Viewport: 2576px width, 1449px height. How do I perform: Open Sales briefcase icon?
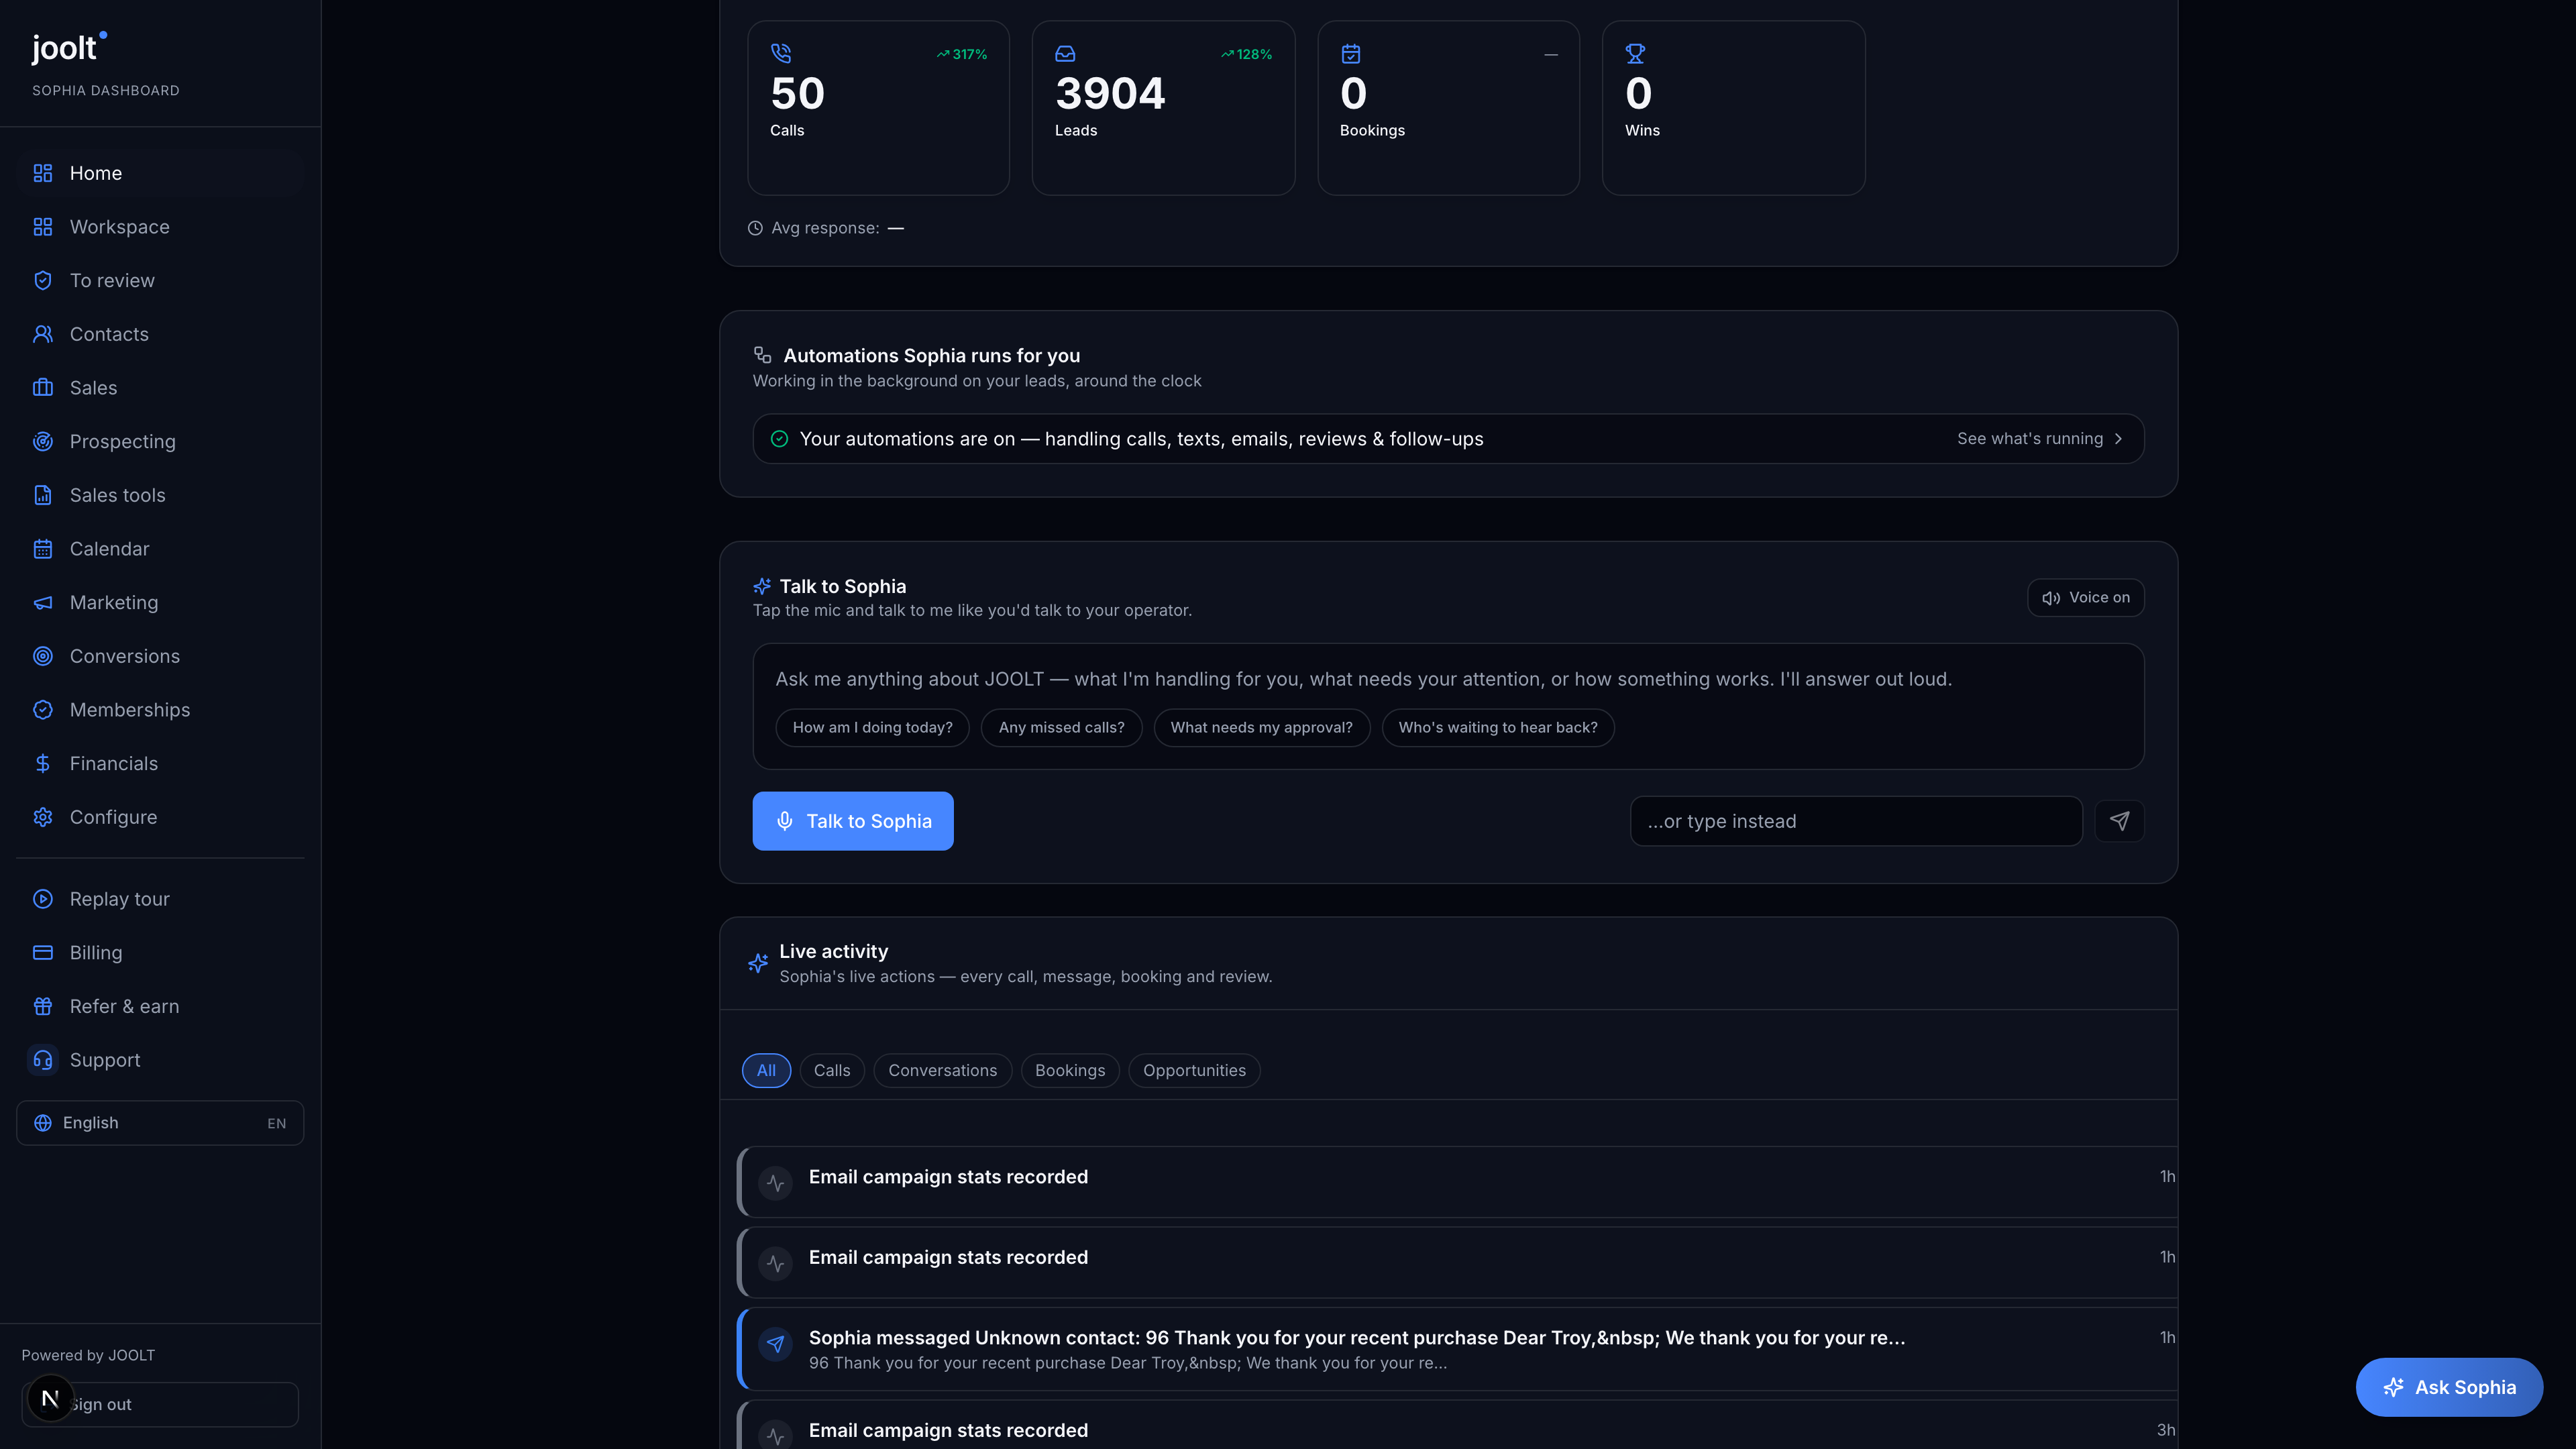tap(43, 388)
